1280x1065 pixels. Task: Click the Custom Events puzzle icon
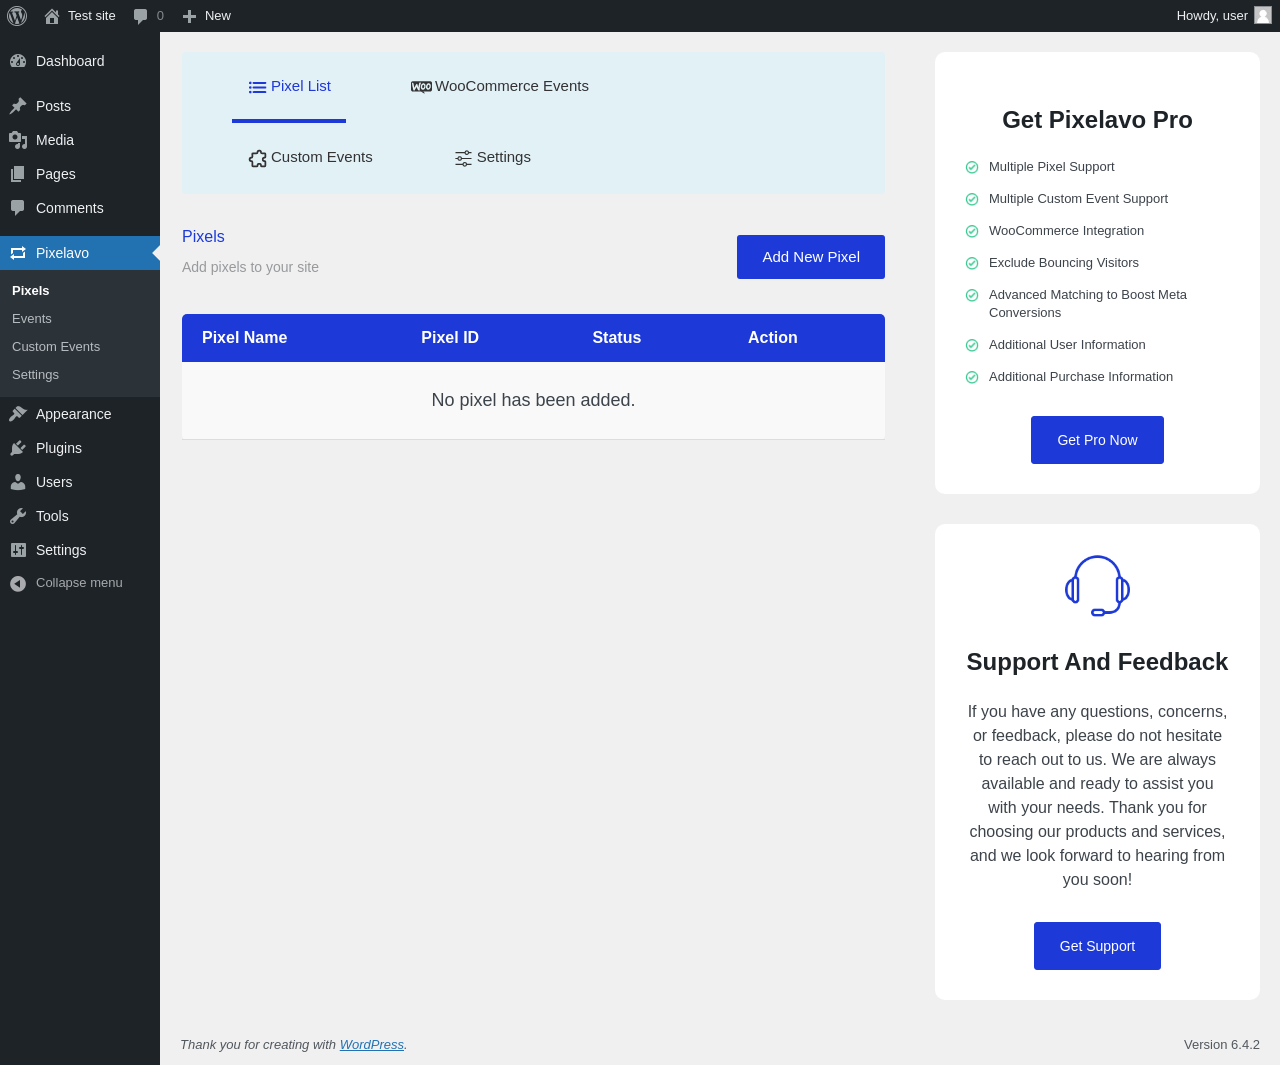click(258, 158)
